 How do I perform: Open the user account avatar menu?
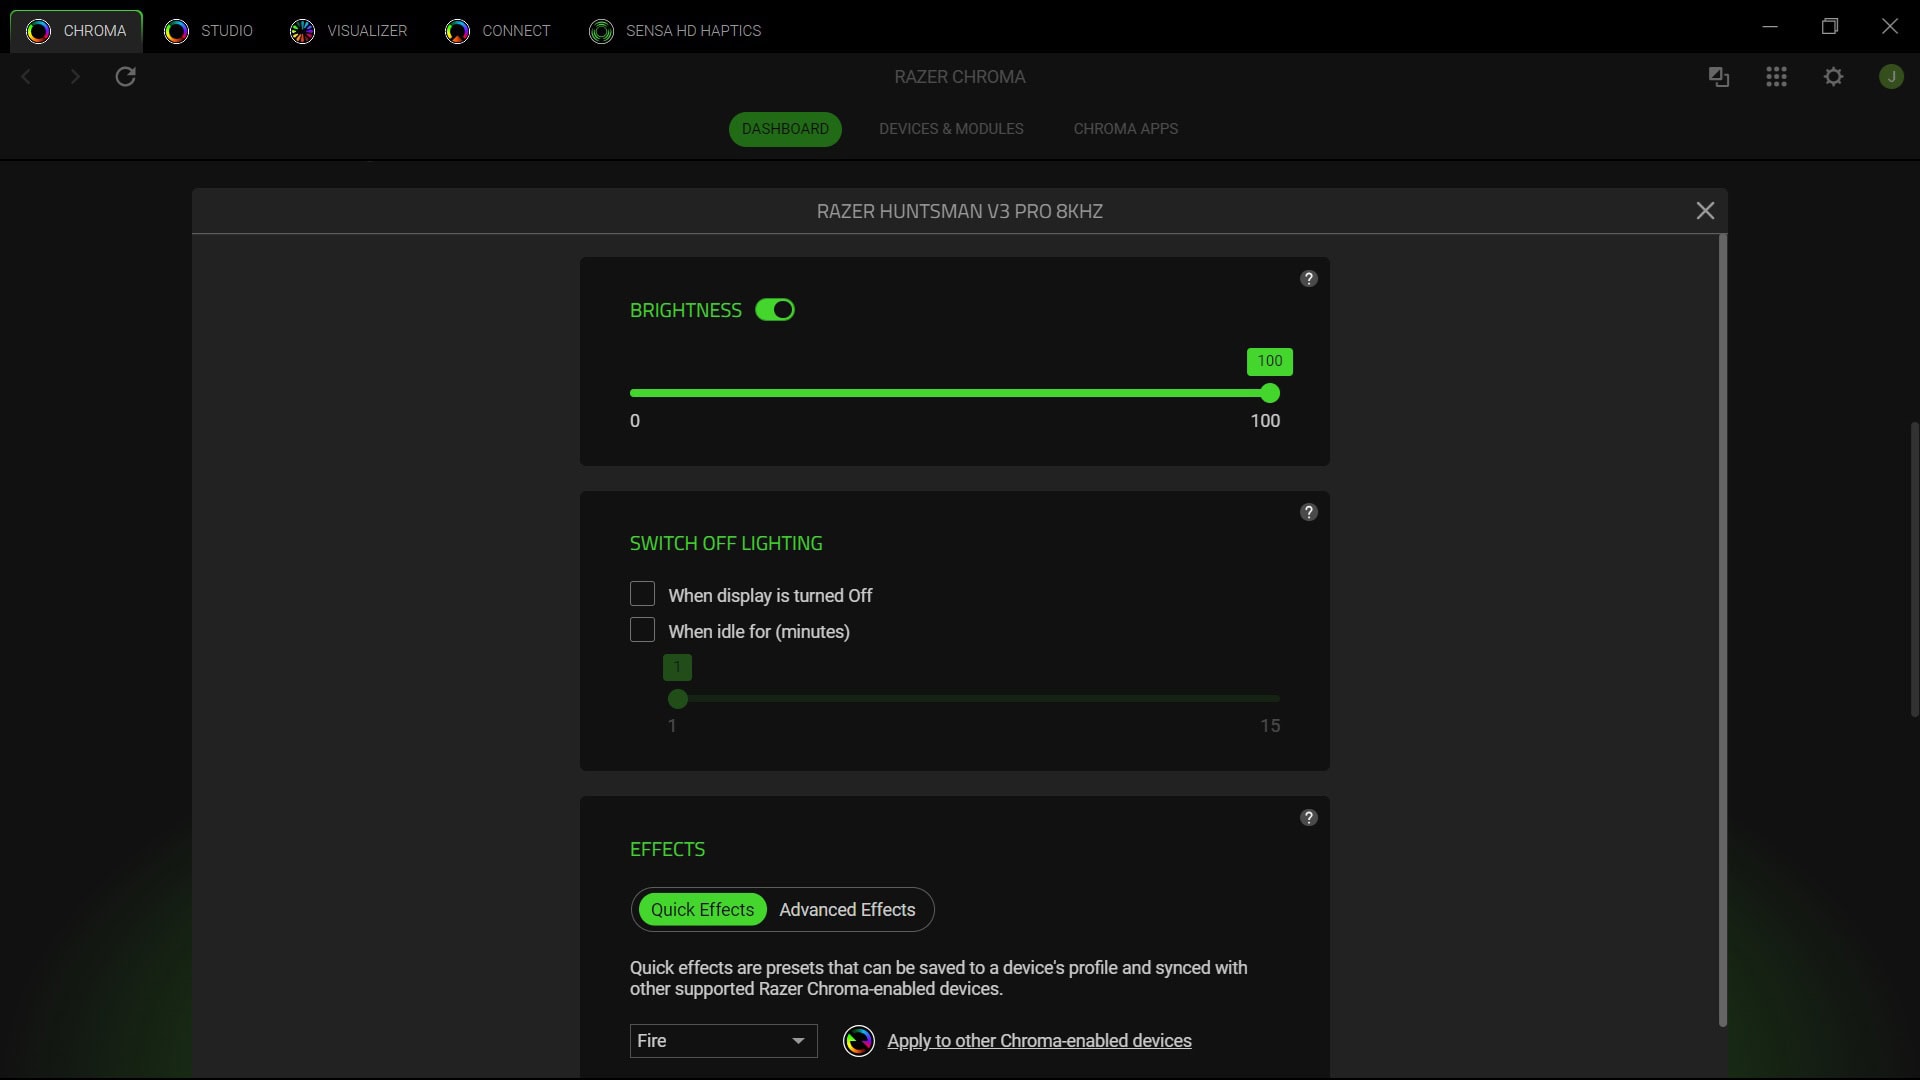point(1891,76)
